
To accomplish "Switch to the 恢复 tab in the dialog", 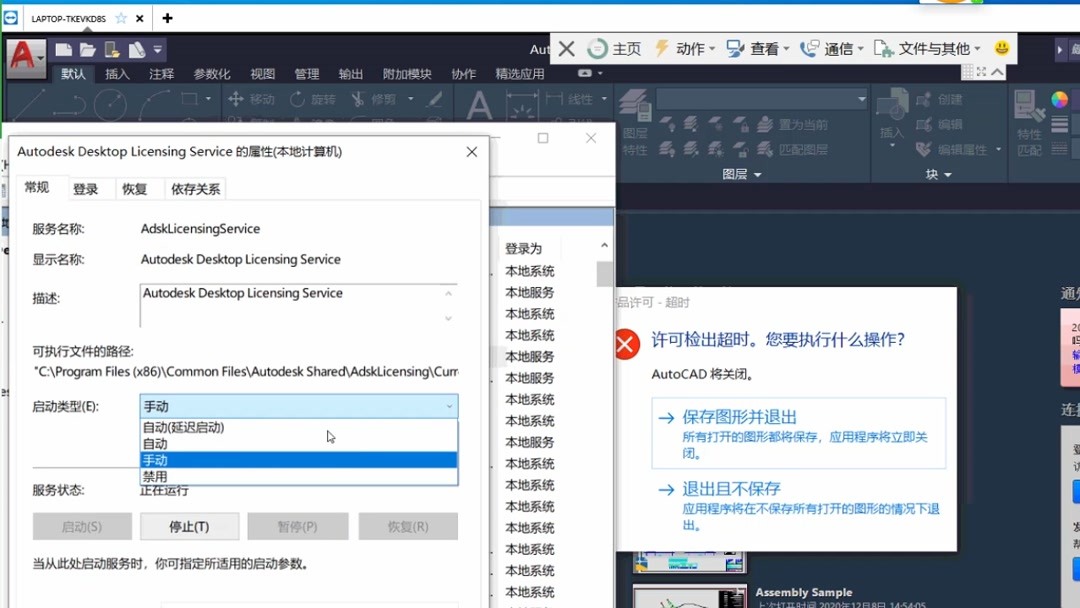I will (x=136, y=188).
